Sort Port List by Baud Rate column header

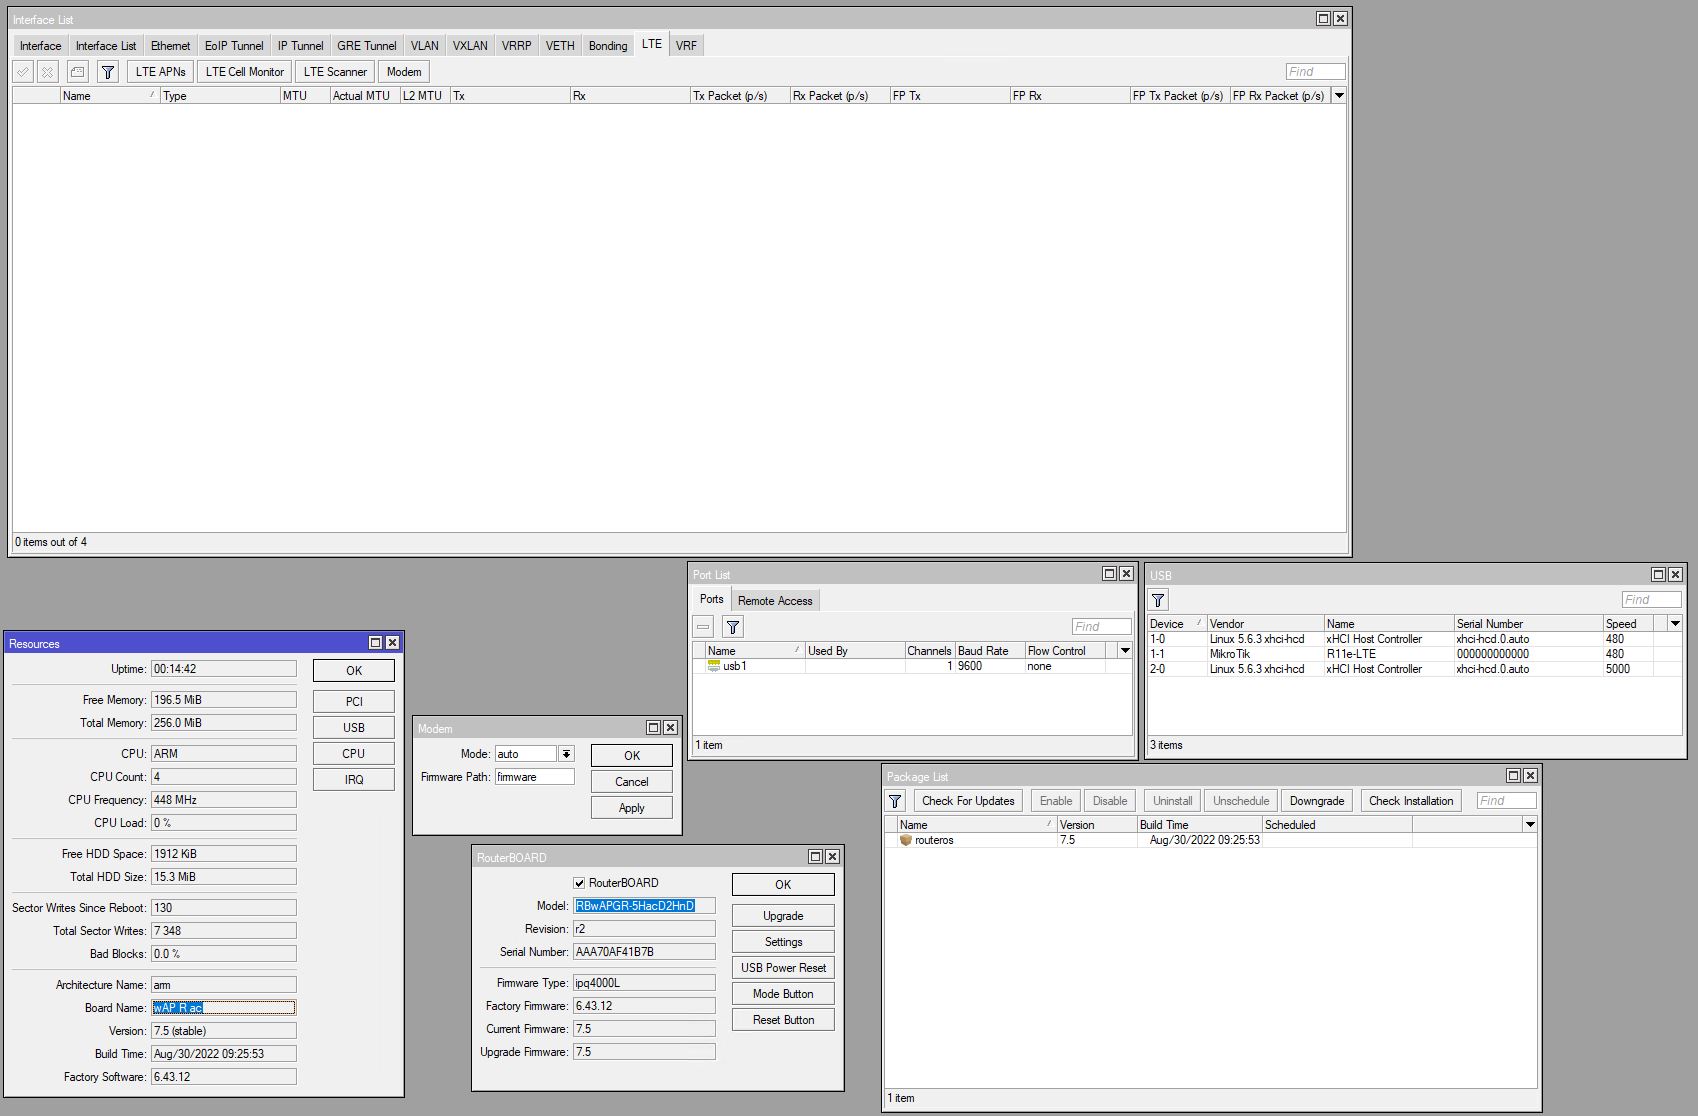990,651
